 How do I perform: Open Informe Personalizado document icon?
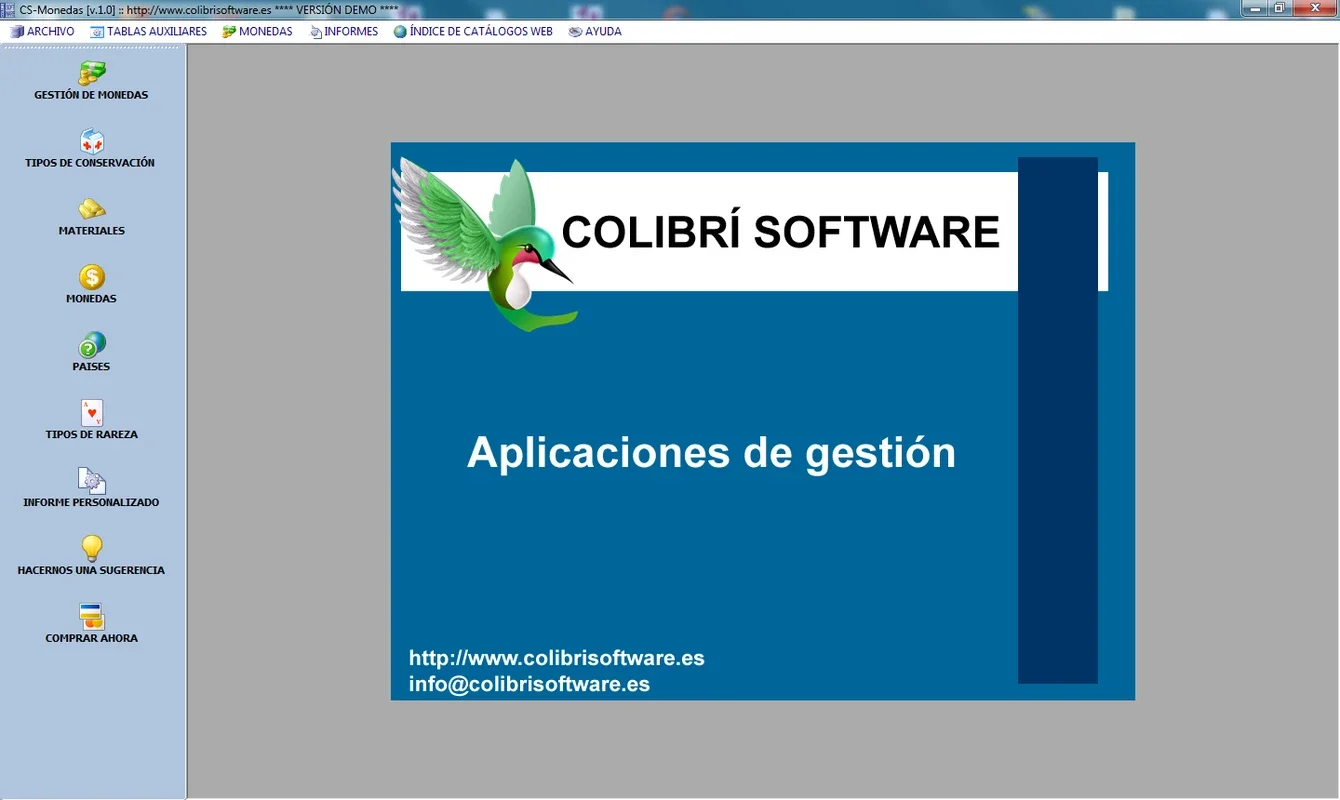(92, 481)
